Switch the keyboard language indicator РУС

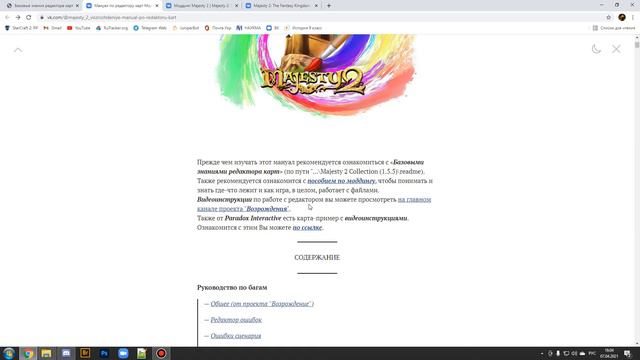pos(592,353)
